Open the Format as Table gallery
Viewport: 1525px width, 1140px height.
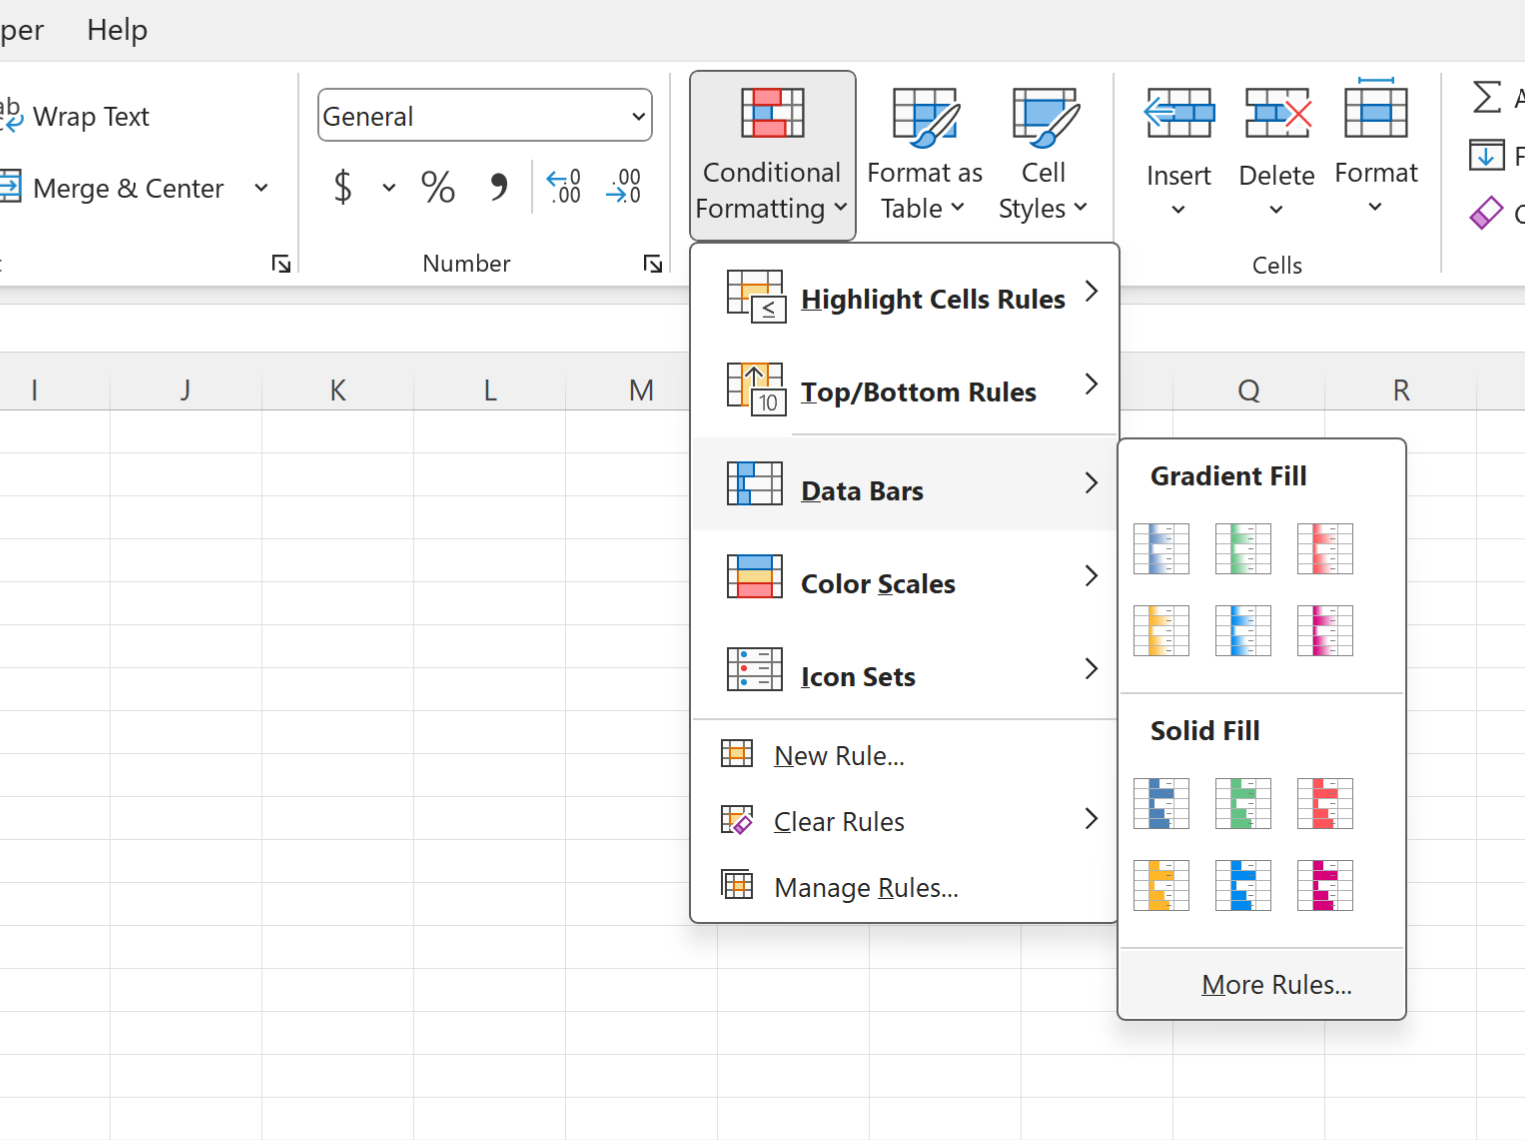pos(924,155)
